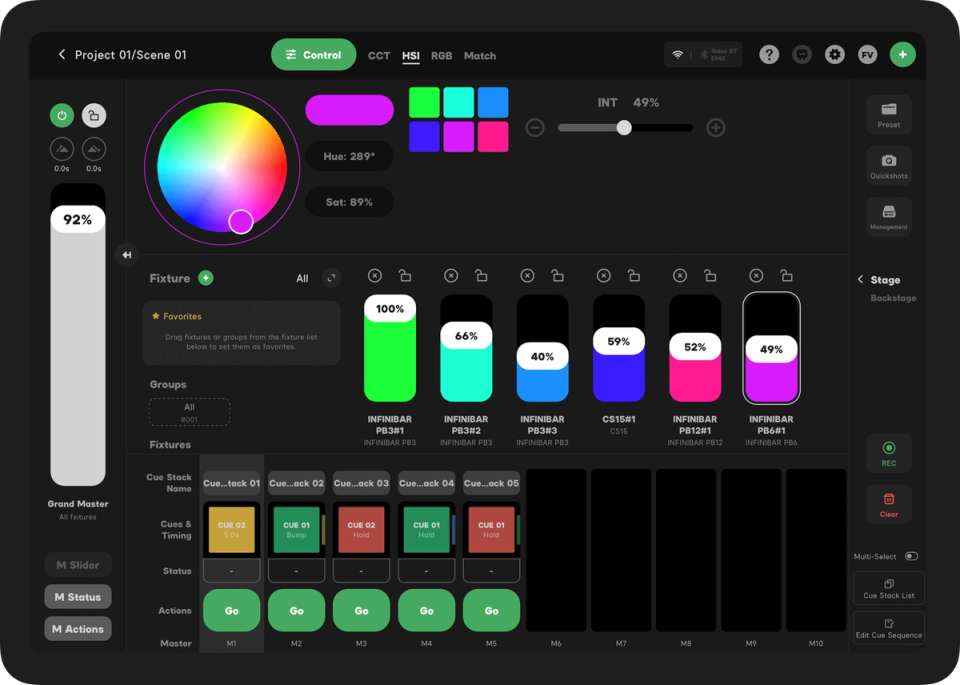Open the Quickshots panel
The width and height of the screenshot is (960, 685).
coord(888,165)
